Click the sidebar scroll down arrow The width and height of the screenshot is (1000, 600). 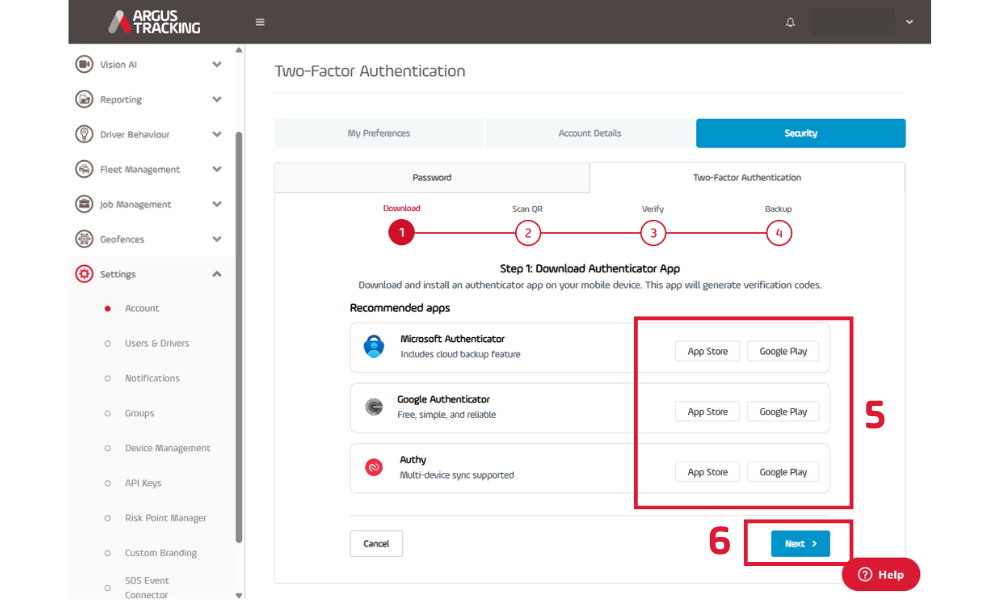pos(239,595)
